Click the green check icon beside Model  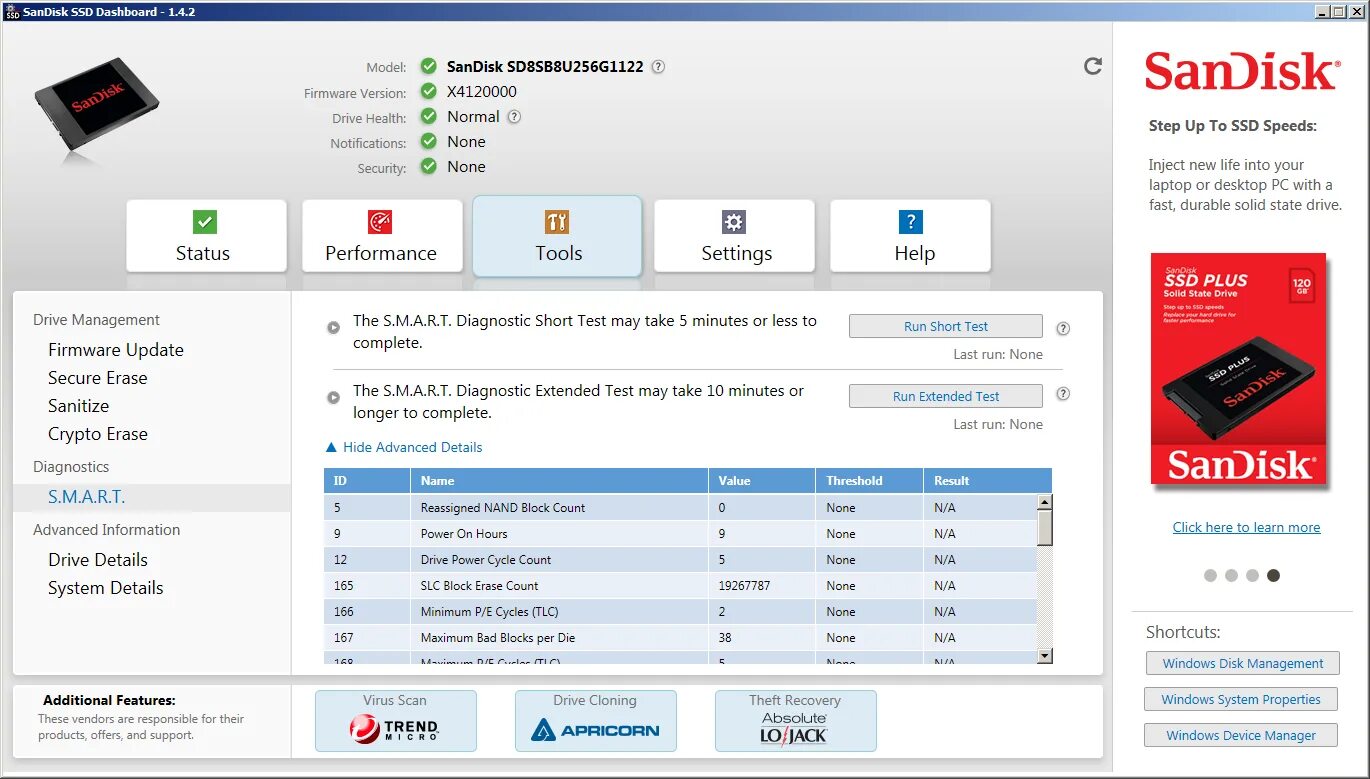tap(429, 67)
